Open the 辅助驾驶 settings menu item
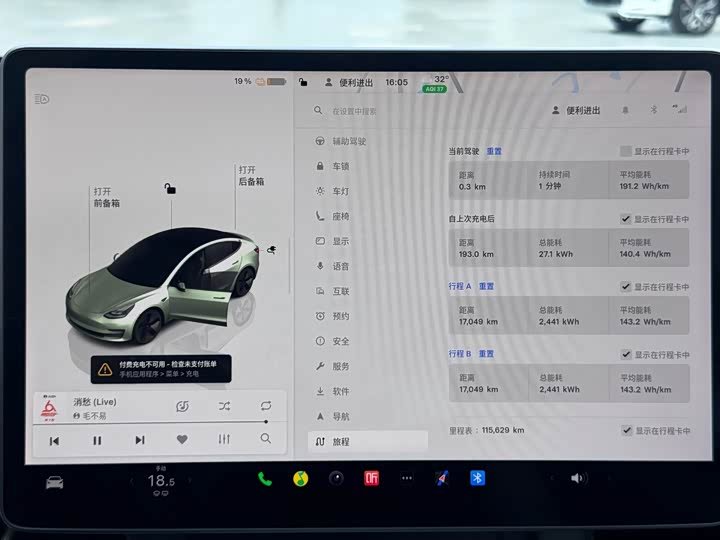Image resolution: width=720 pixels, height=540 pixels. 368,141
